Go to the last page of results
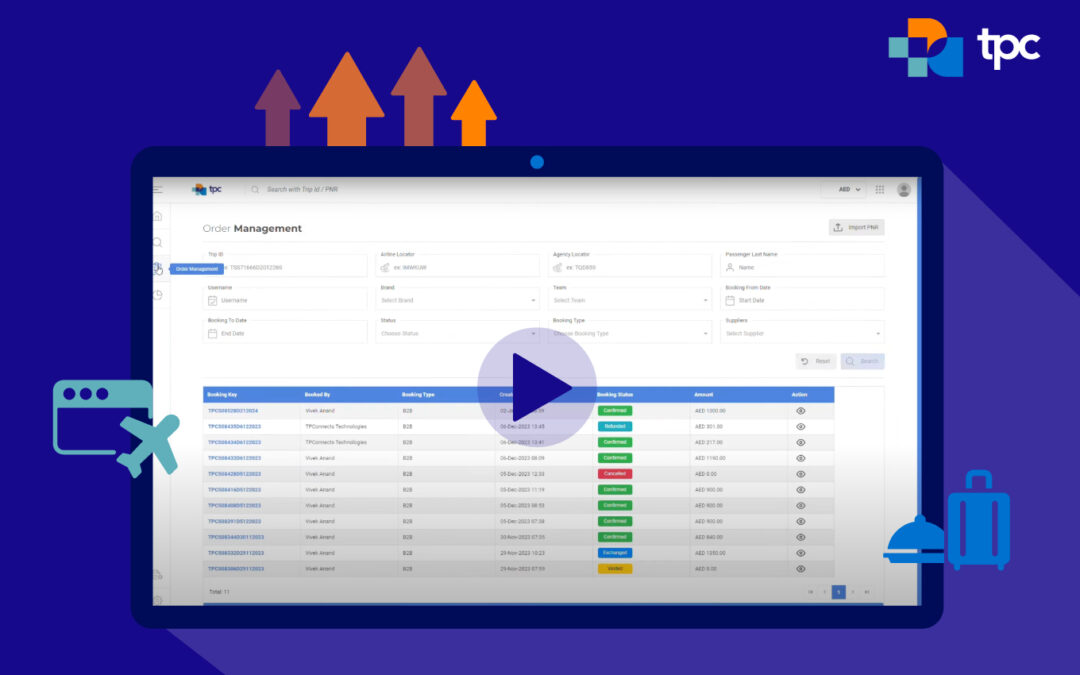Viewport: 1080px width, 675px height. point(867,592)
